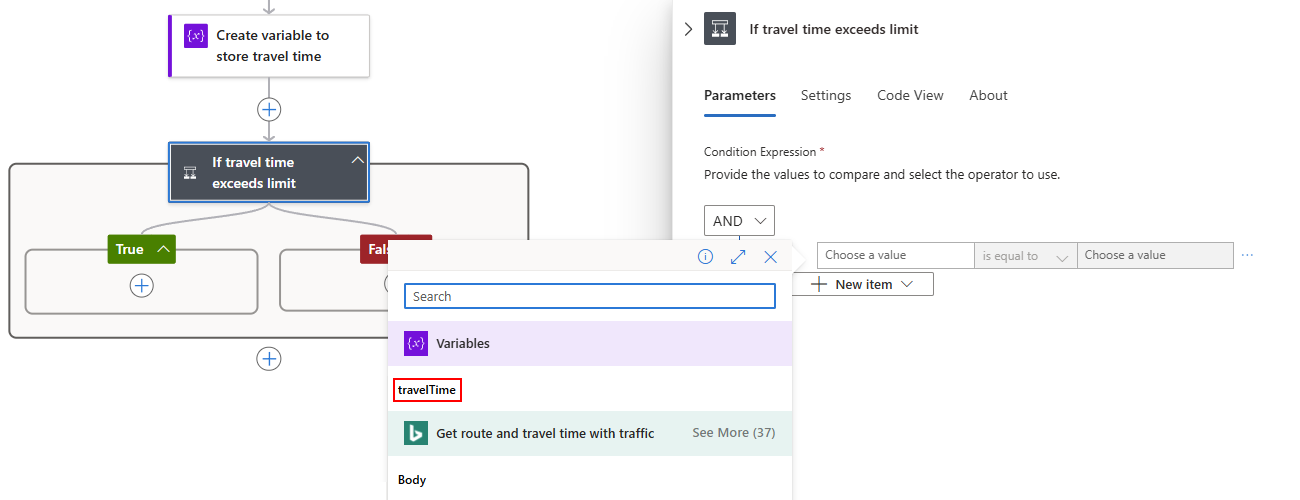The width and height of the screenshot is (1300, 500).
Task: Collapse the If travel time exceeds limit node
Action: (357, 161)
